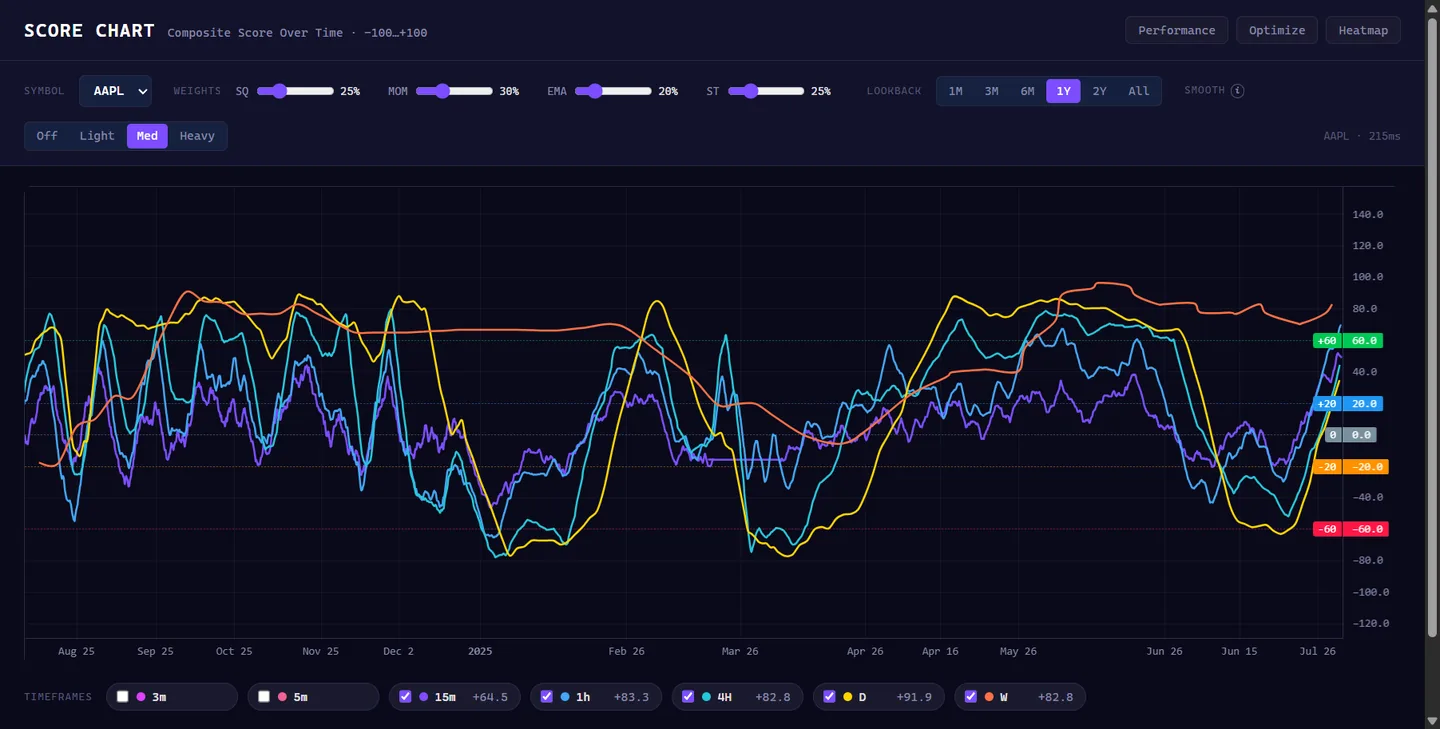1440x729 pixels.
Task: Open the AAPL symbol dropdown
Action: tap(115, 91)
